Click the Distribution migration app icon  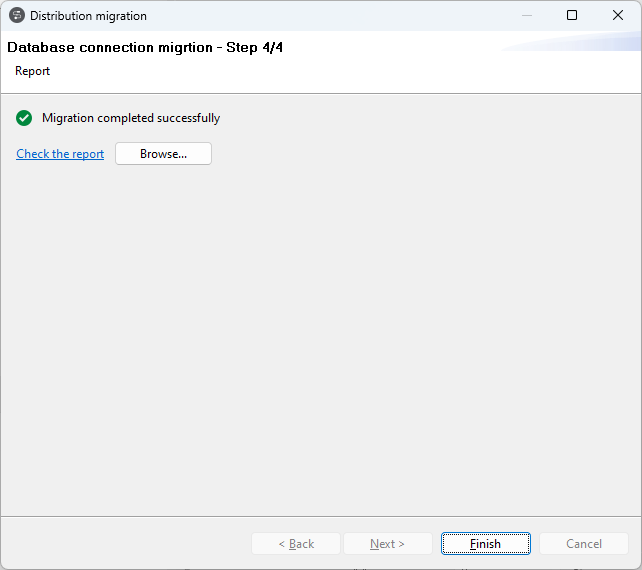click(x=17, y=16)
